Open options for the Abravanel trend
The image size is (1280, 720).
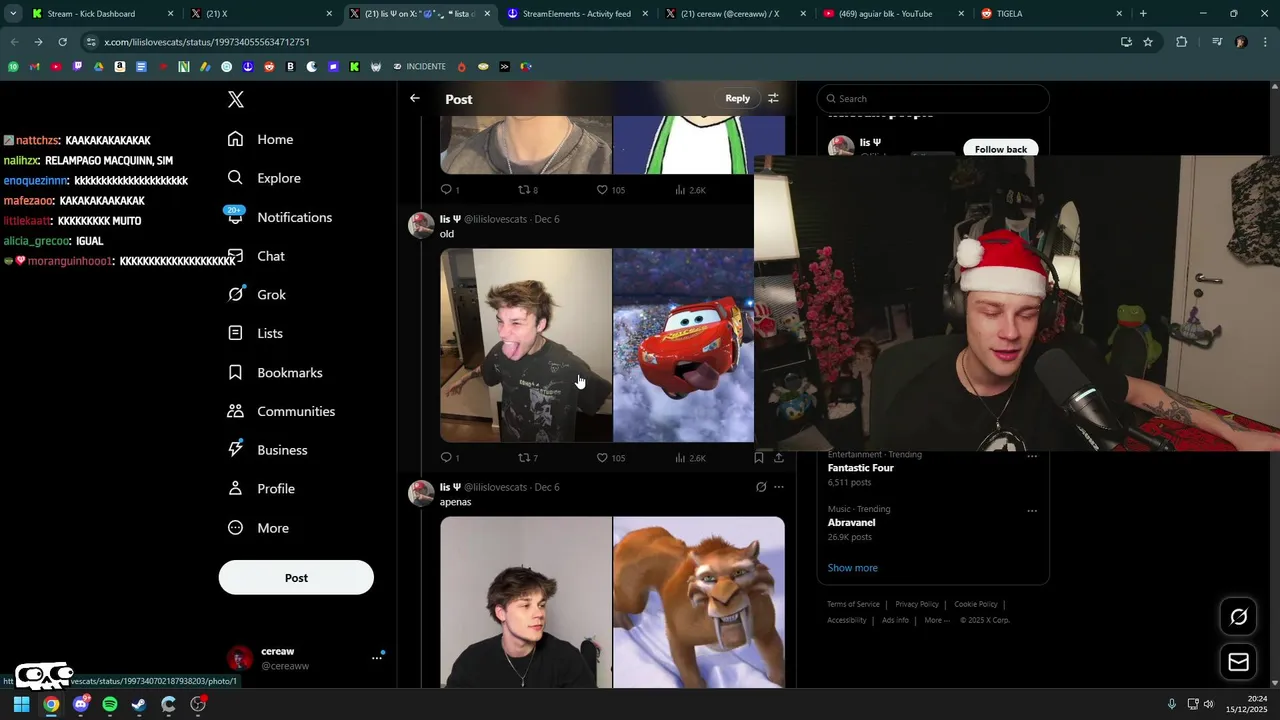click(1032, 511)
